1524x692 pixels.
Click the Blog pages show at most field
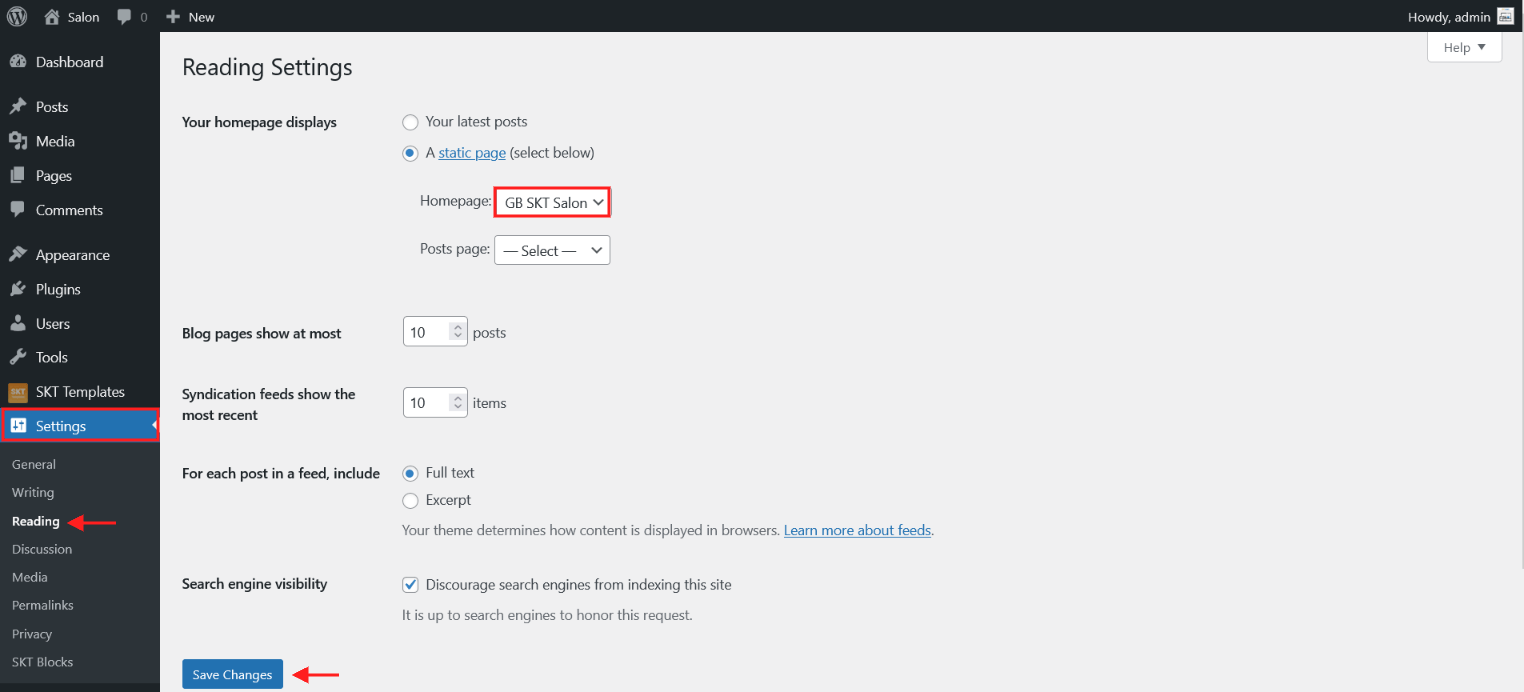435,332
